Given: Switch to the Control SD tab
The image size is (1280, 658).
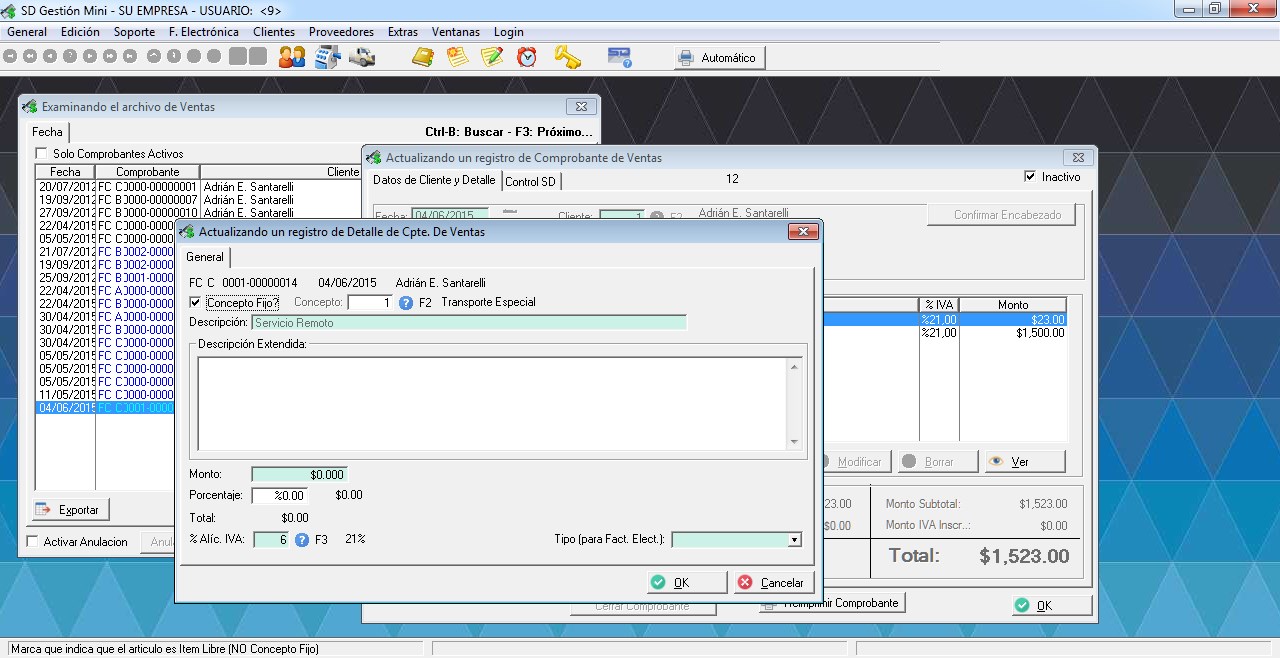Looking at the screenshot, I should (530, 182).
